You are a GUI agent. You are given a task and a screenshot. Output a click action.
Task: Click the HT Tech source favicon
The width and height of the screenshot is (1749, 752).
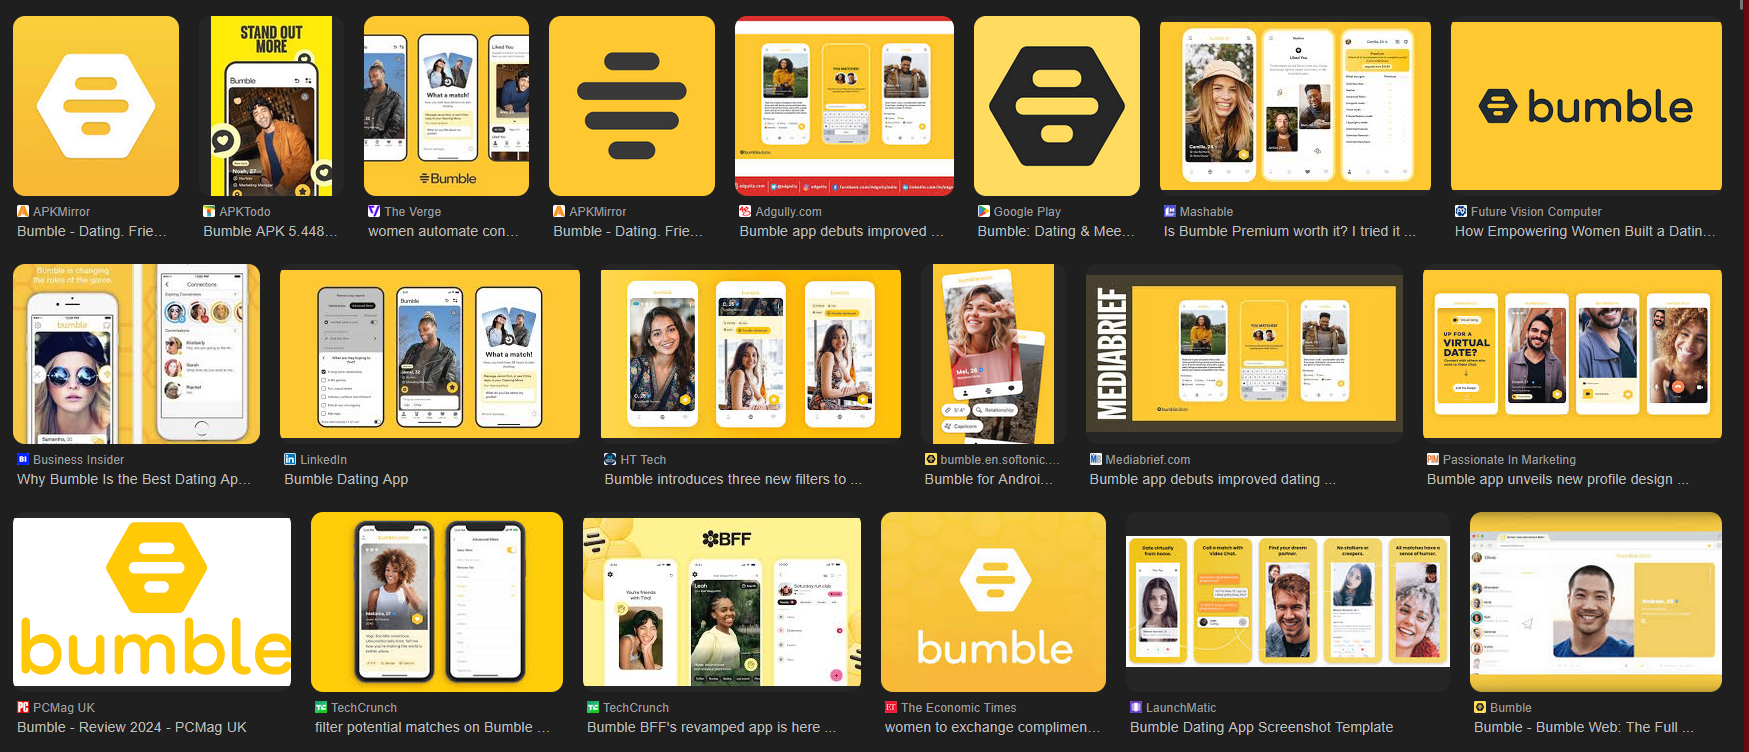point(610,460)
